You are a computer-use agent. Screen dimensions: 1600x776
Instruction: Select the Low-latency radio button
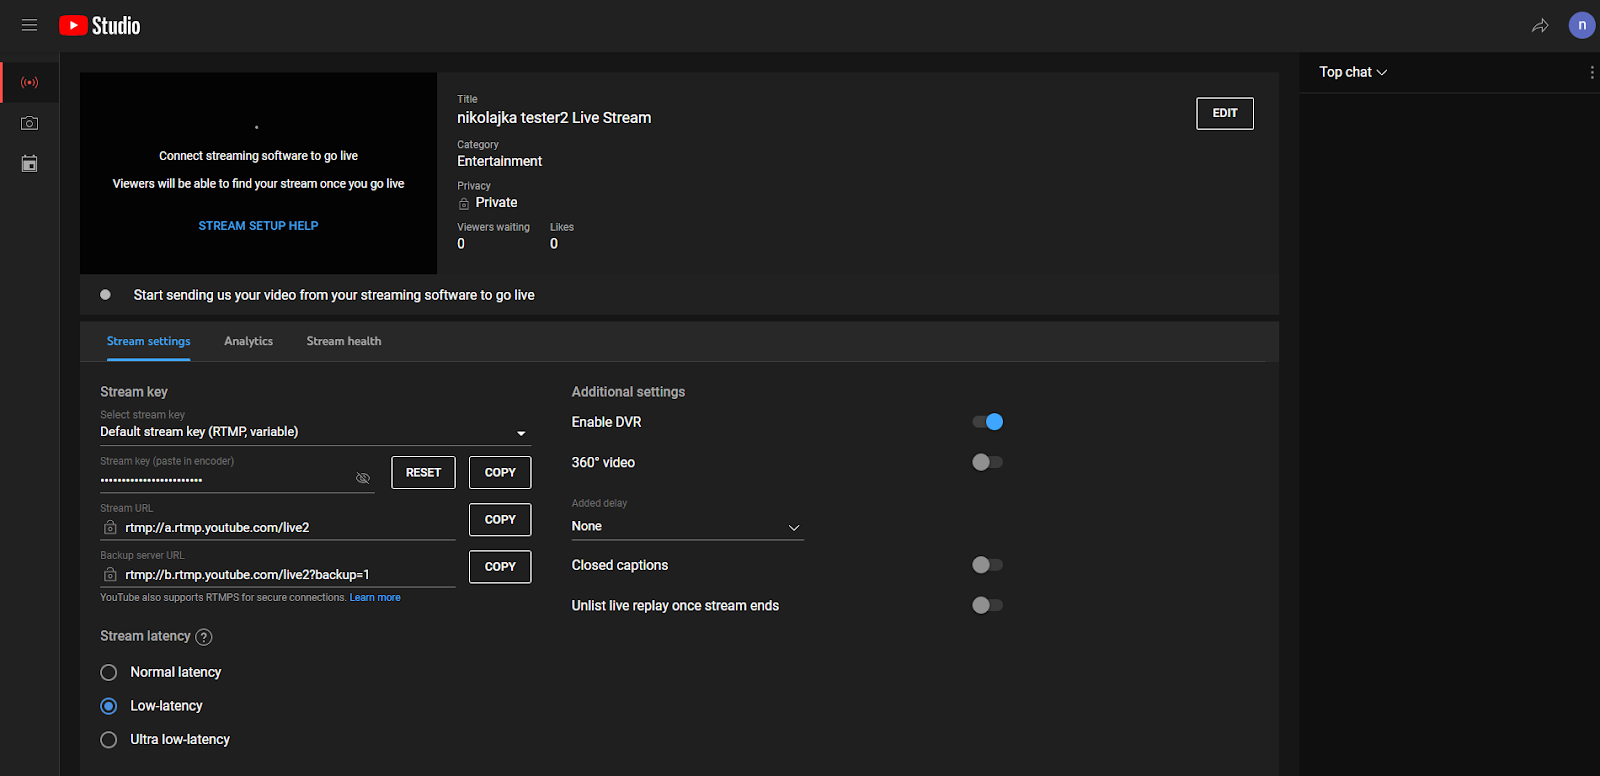point(109,706)
